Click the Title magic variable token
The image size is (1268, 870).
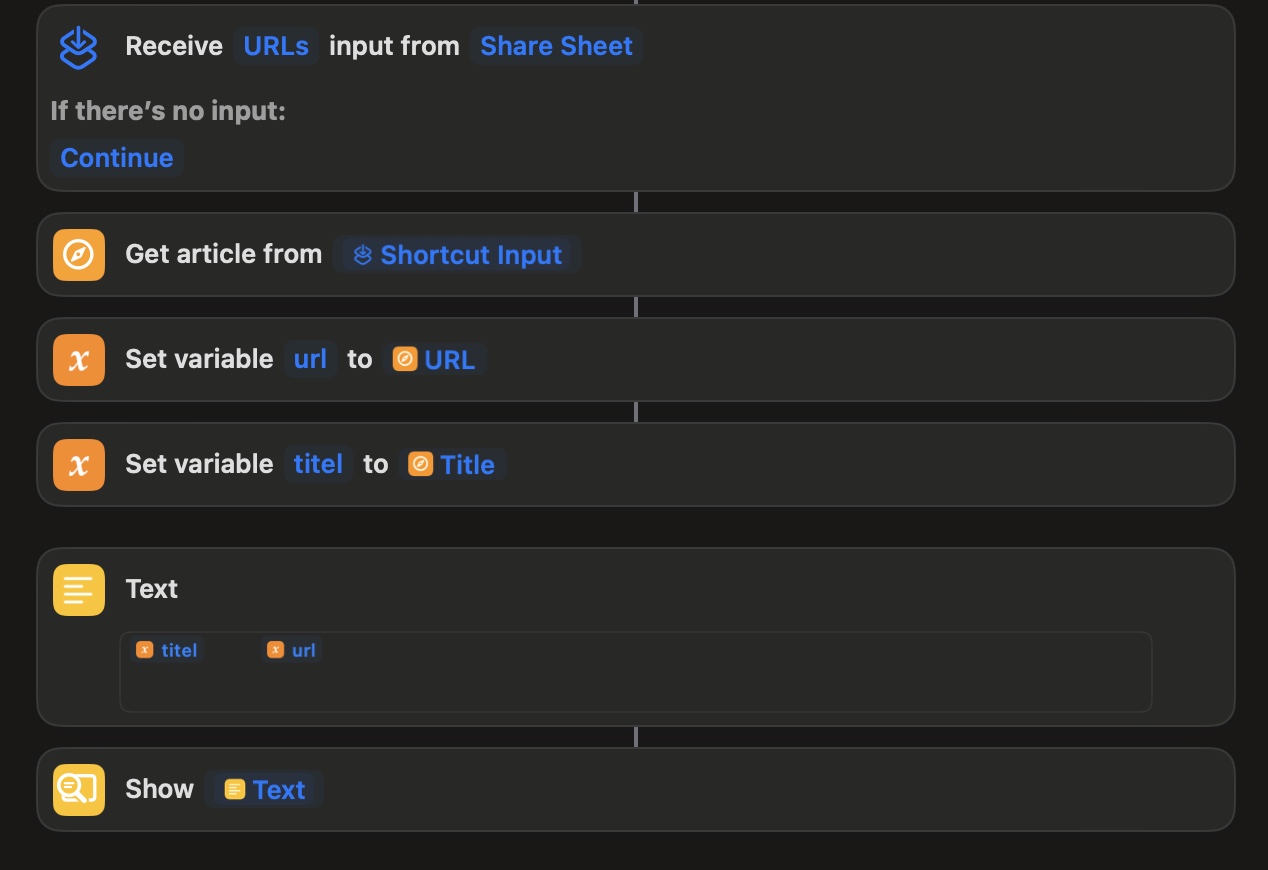coord(453,465)
